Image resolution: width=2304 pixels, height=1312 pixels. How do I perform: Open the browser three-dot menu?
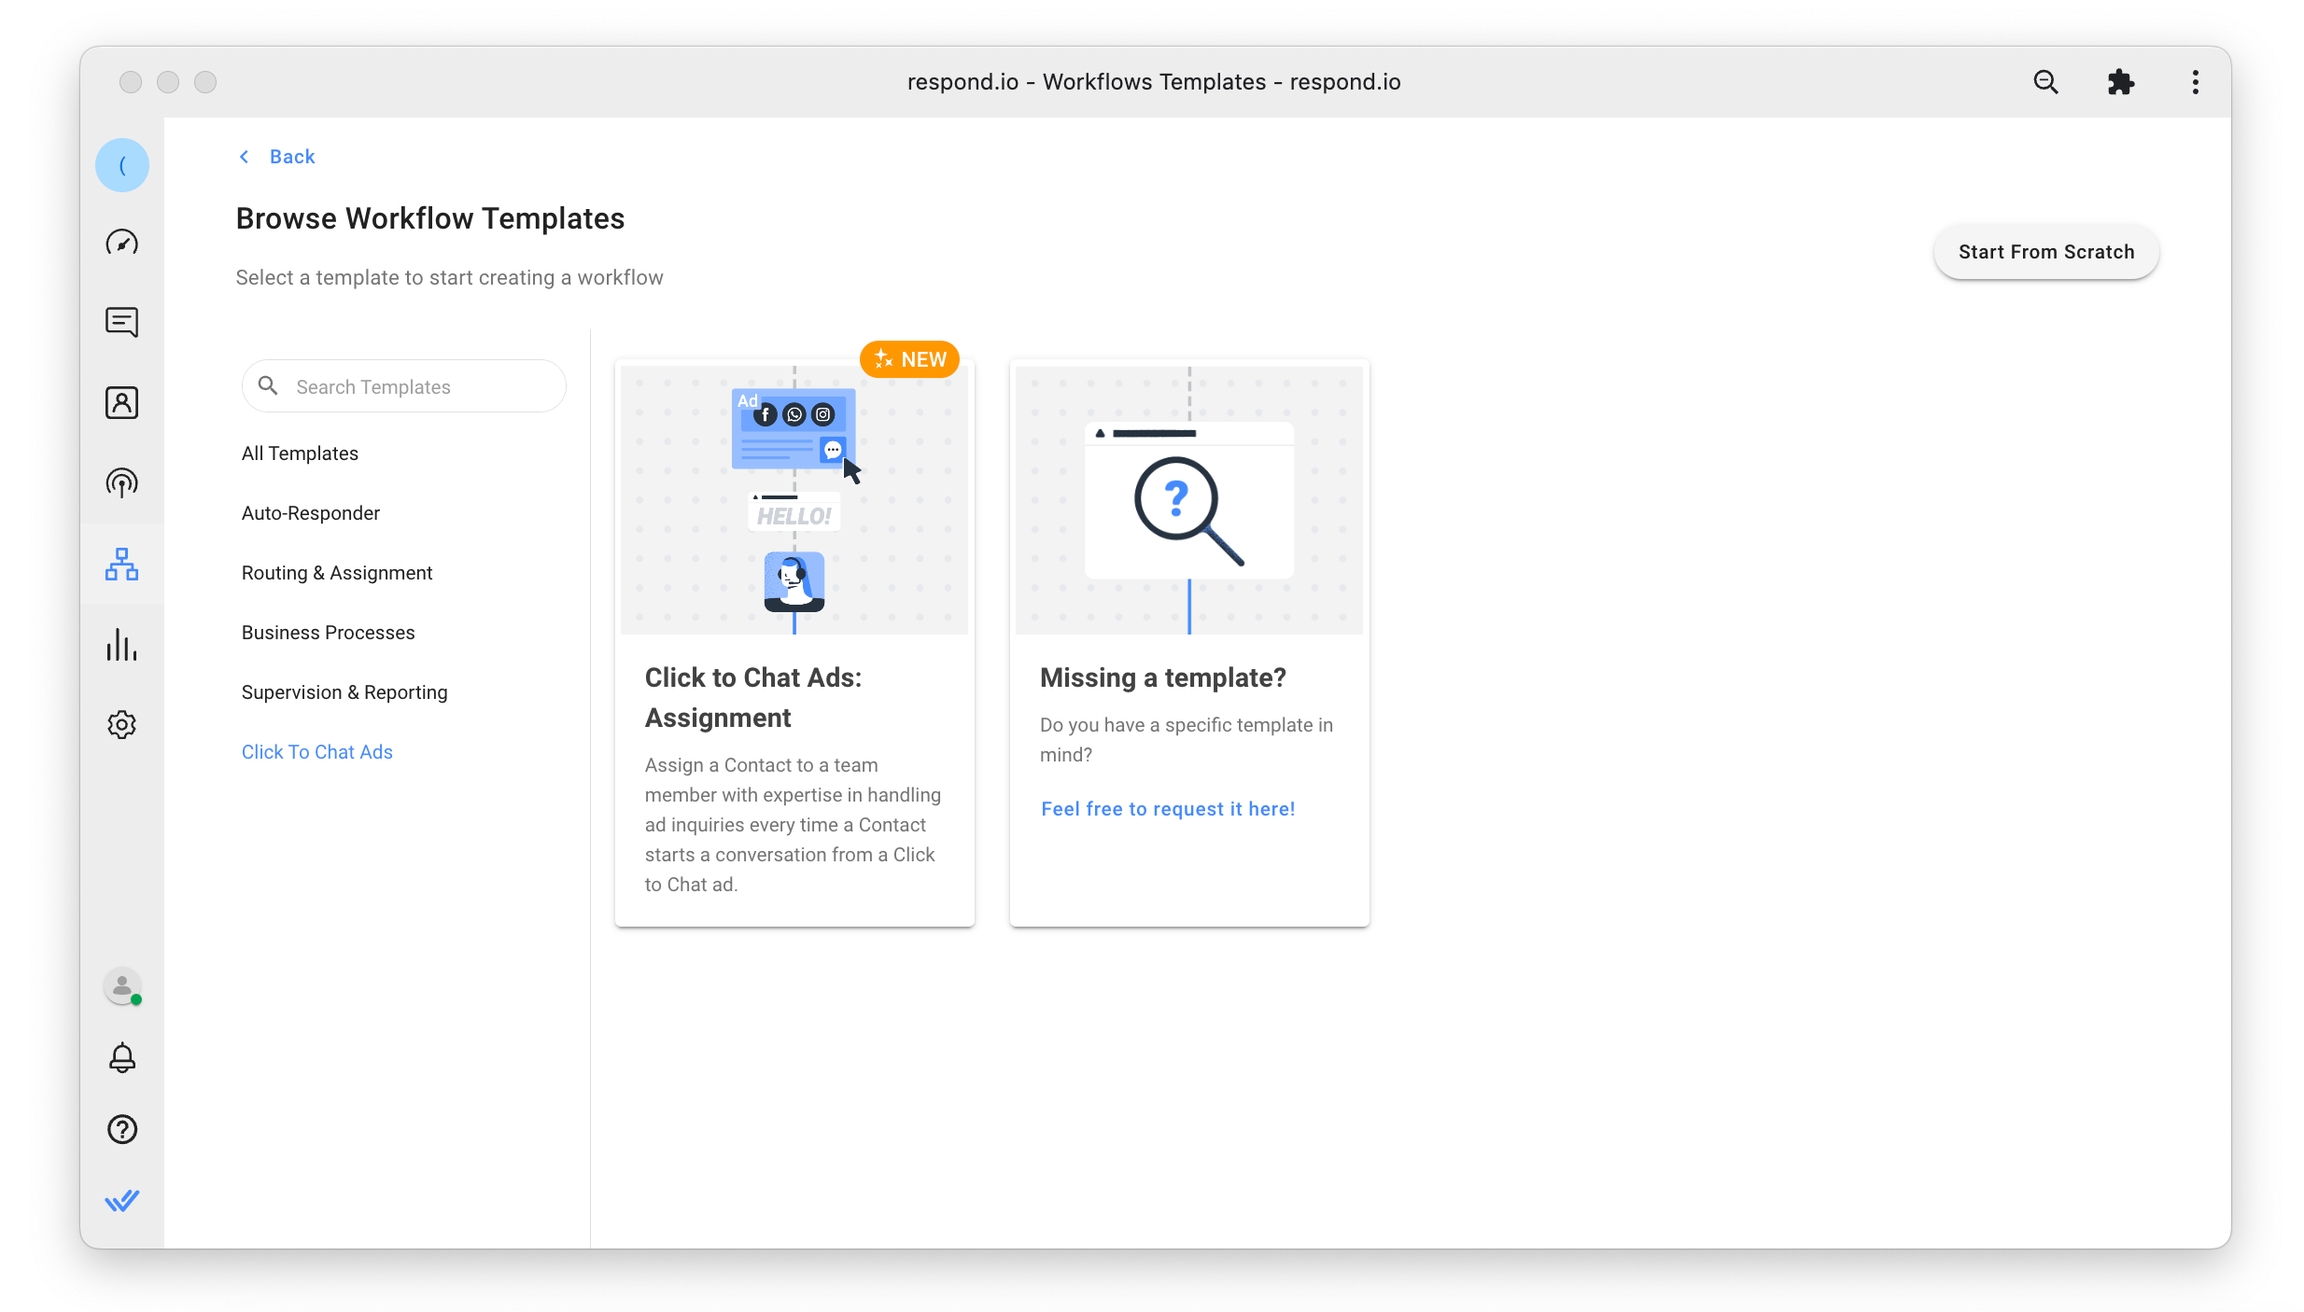2195,82
